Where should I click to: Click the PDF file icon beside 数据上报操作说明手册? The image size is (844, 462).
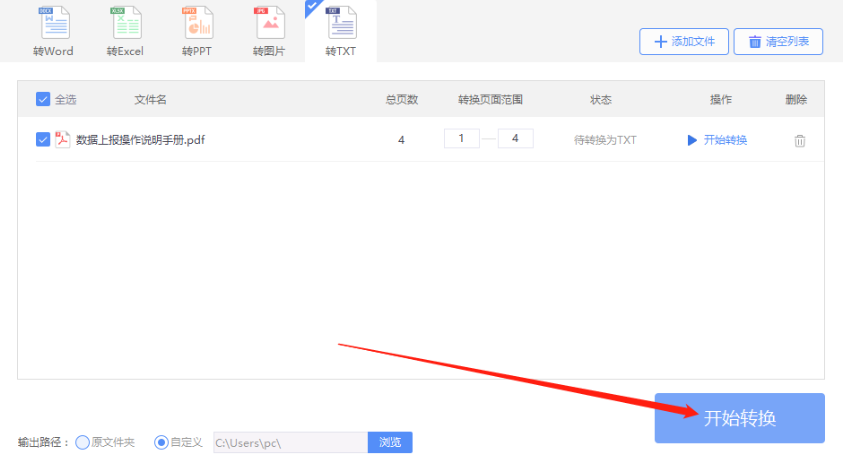(62, 139)
